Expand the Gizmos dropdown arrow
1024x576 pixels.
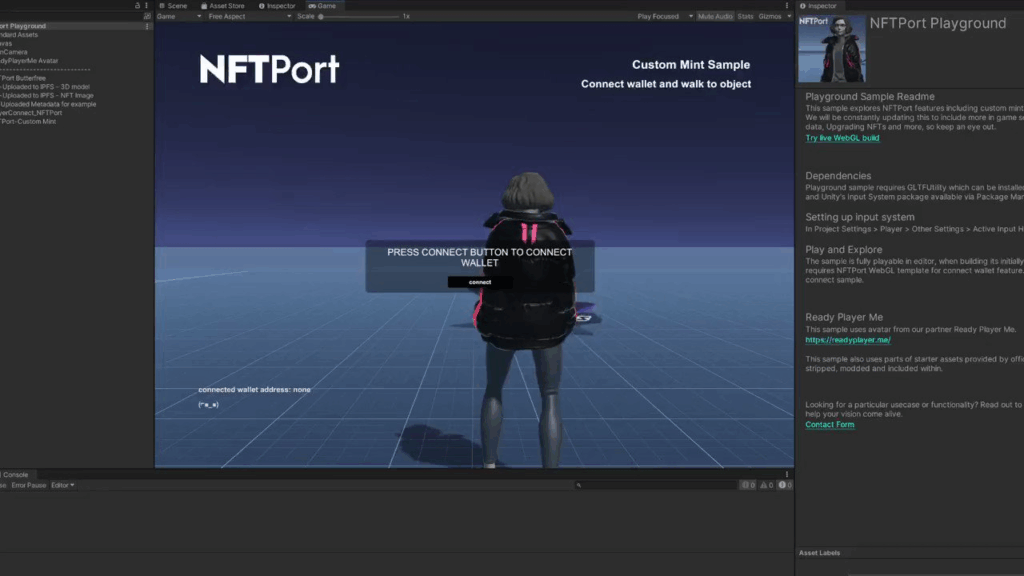pos(789,16)
